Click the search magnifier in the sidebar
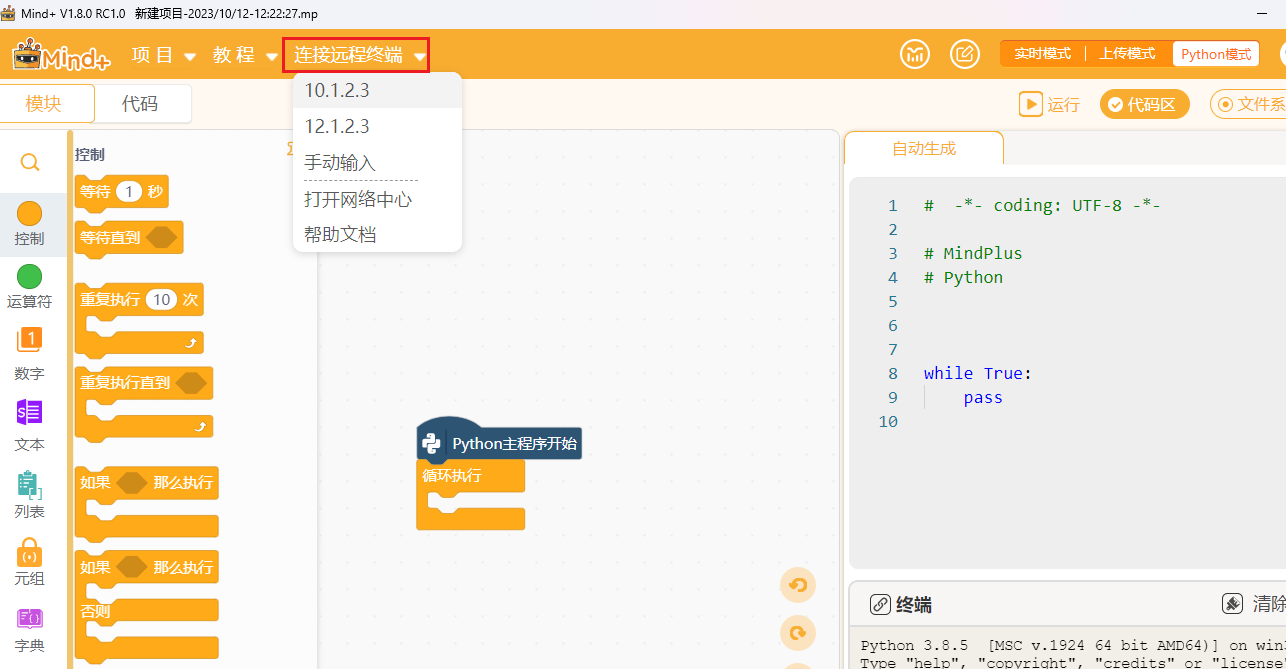 (30, 162)
